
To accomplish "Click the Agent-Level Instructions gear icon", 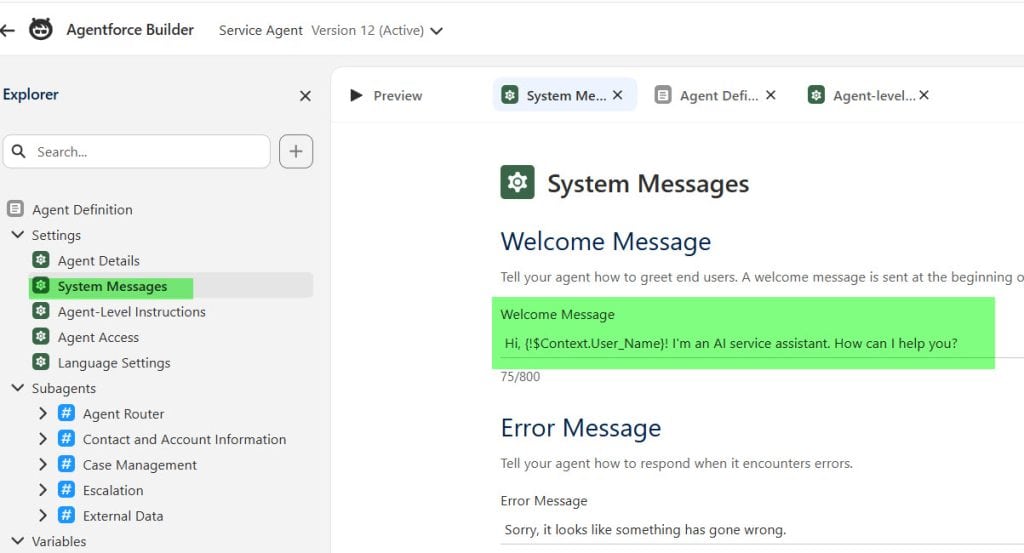I will (x=40, y=311).
